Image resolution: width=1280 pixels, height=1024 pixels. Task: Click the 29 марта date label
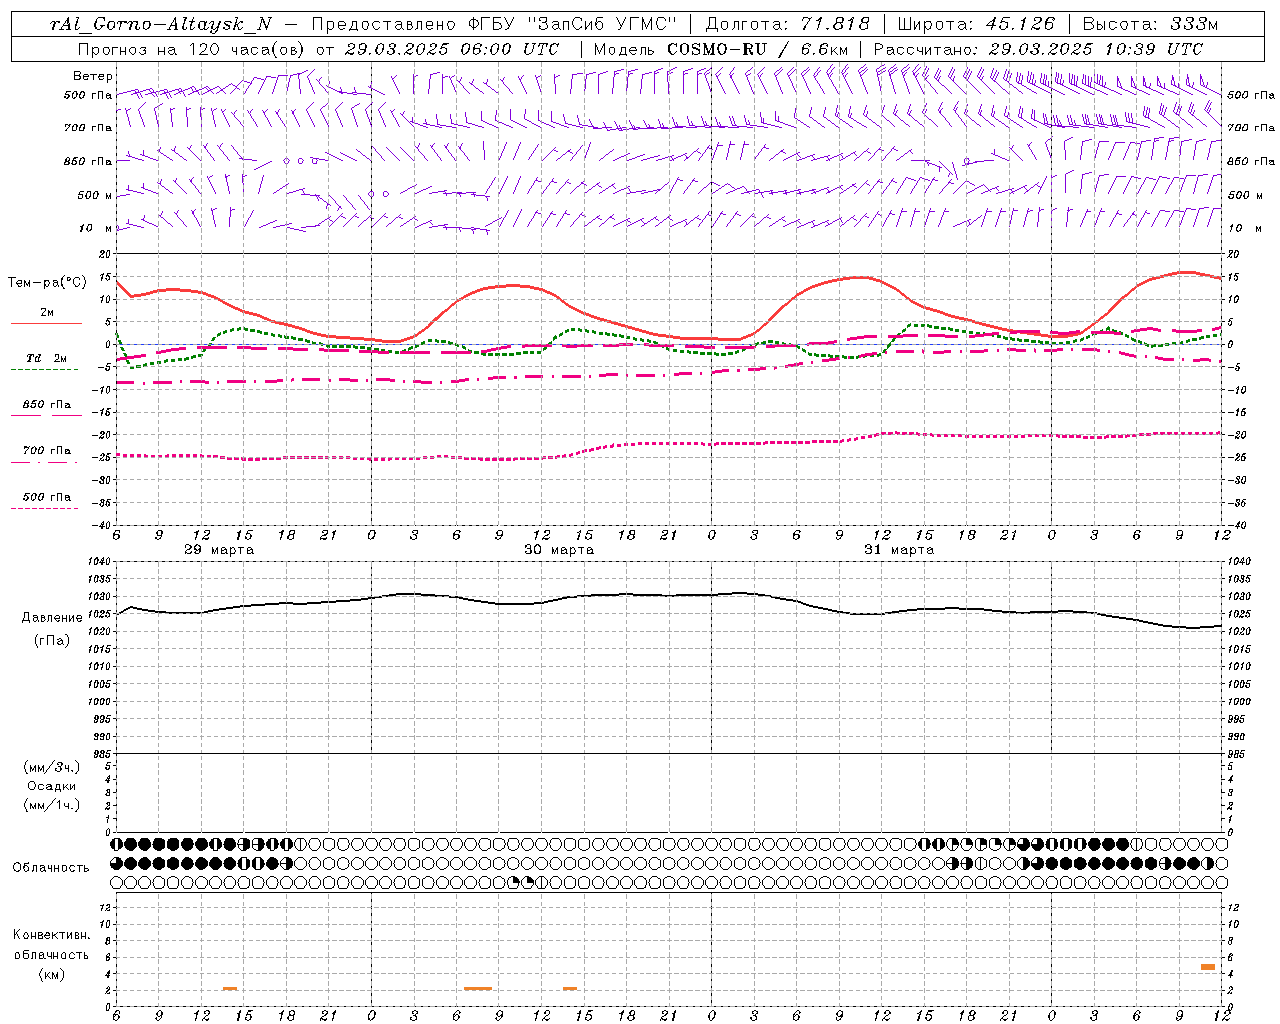point(219,550)
